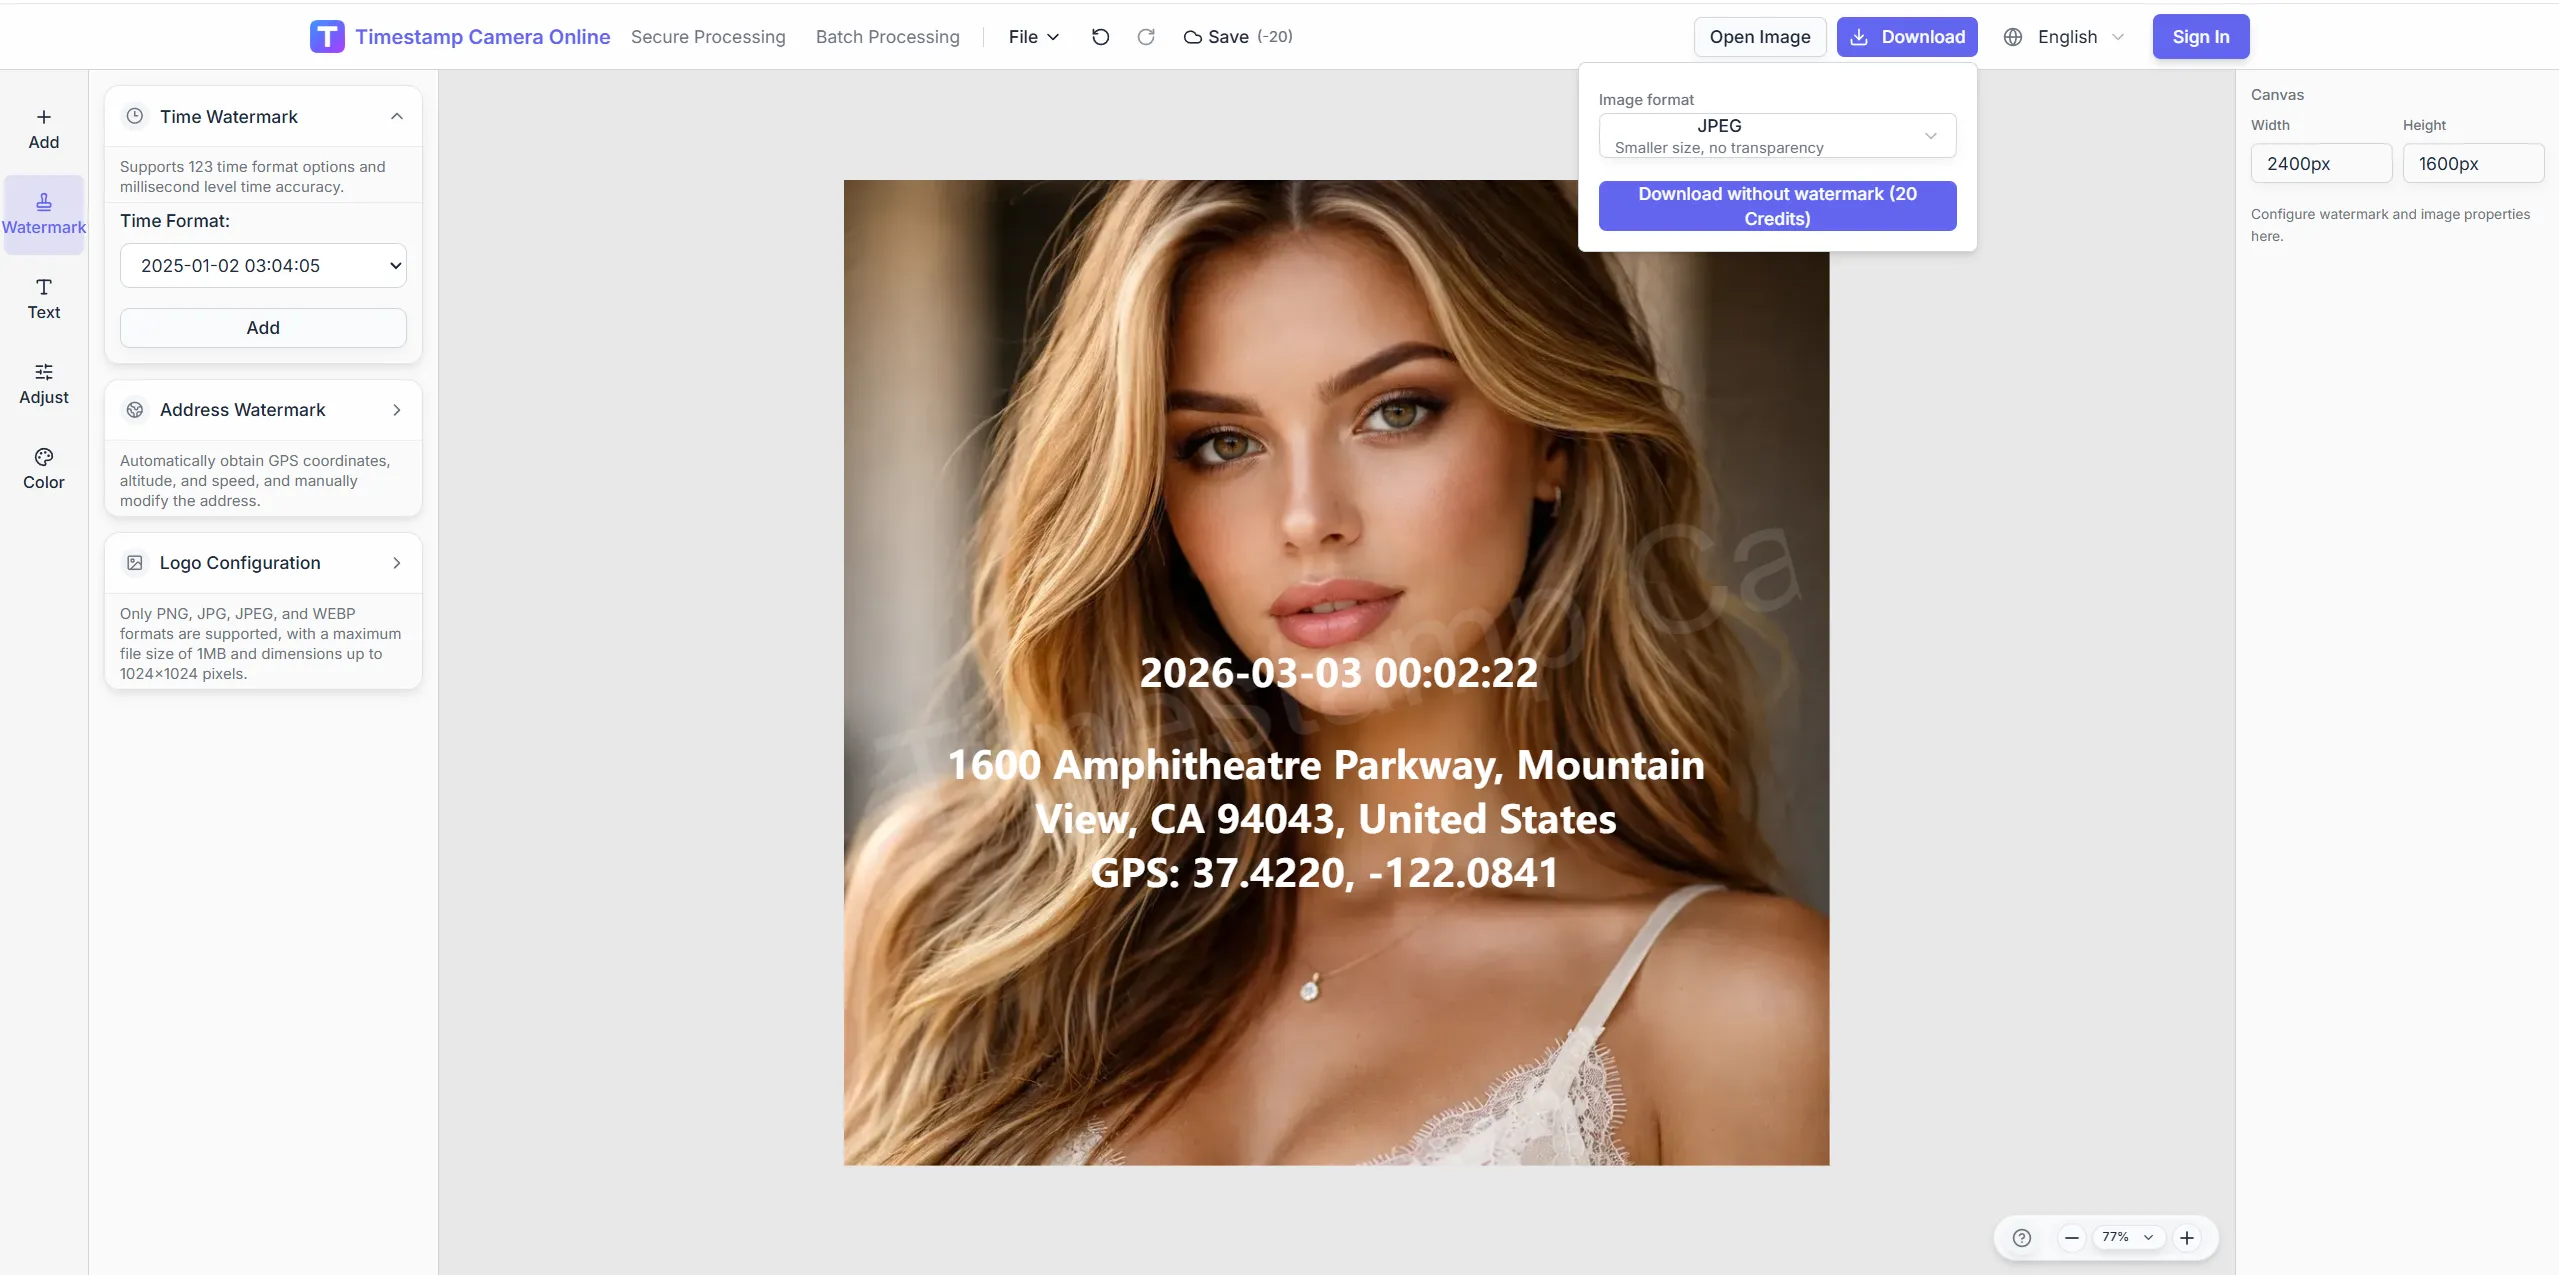Switch to Batch Processing
This screenshot has height=1275, width=2559.
click(887, 36)
